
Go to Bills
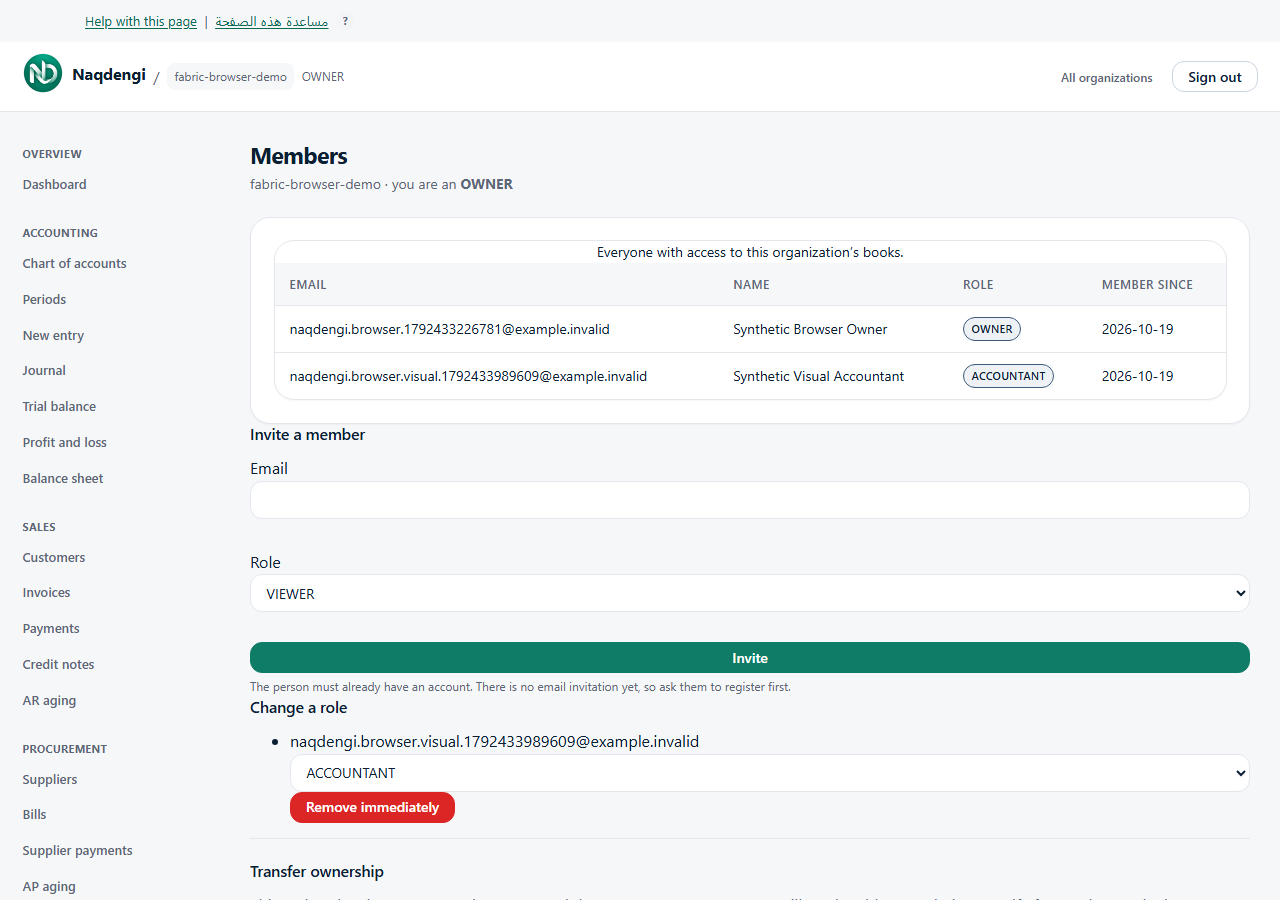coord(35,815)
